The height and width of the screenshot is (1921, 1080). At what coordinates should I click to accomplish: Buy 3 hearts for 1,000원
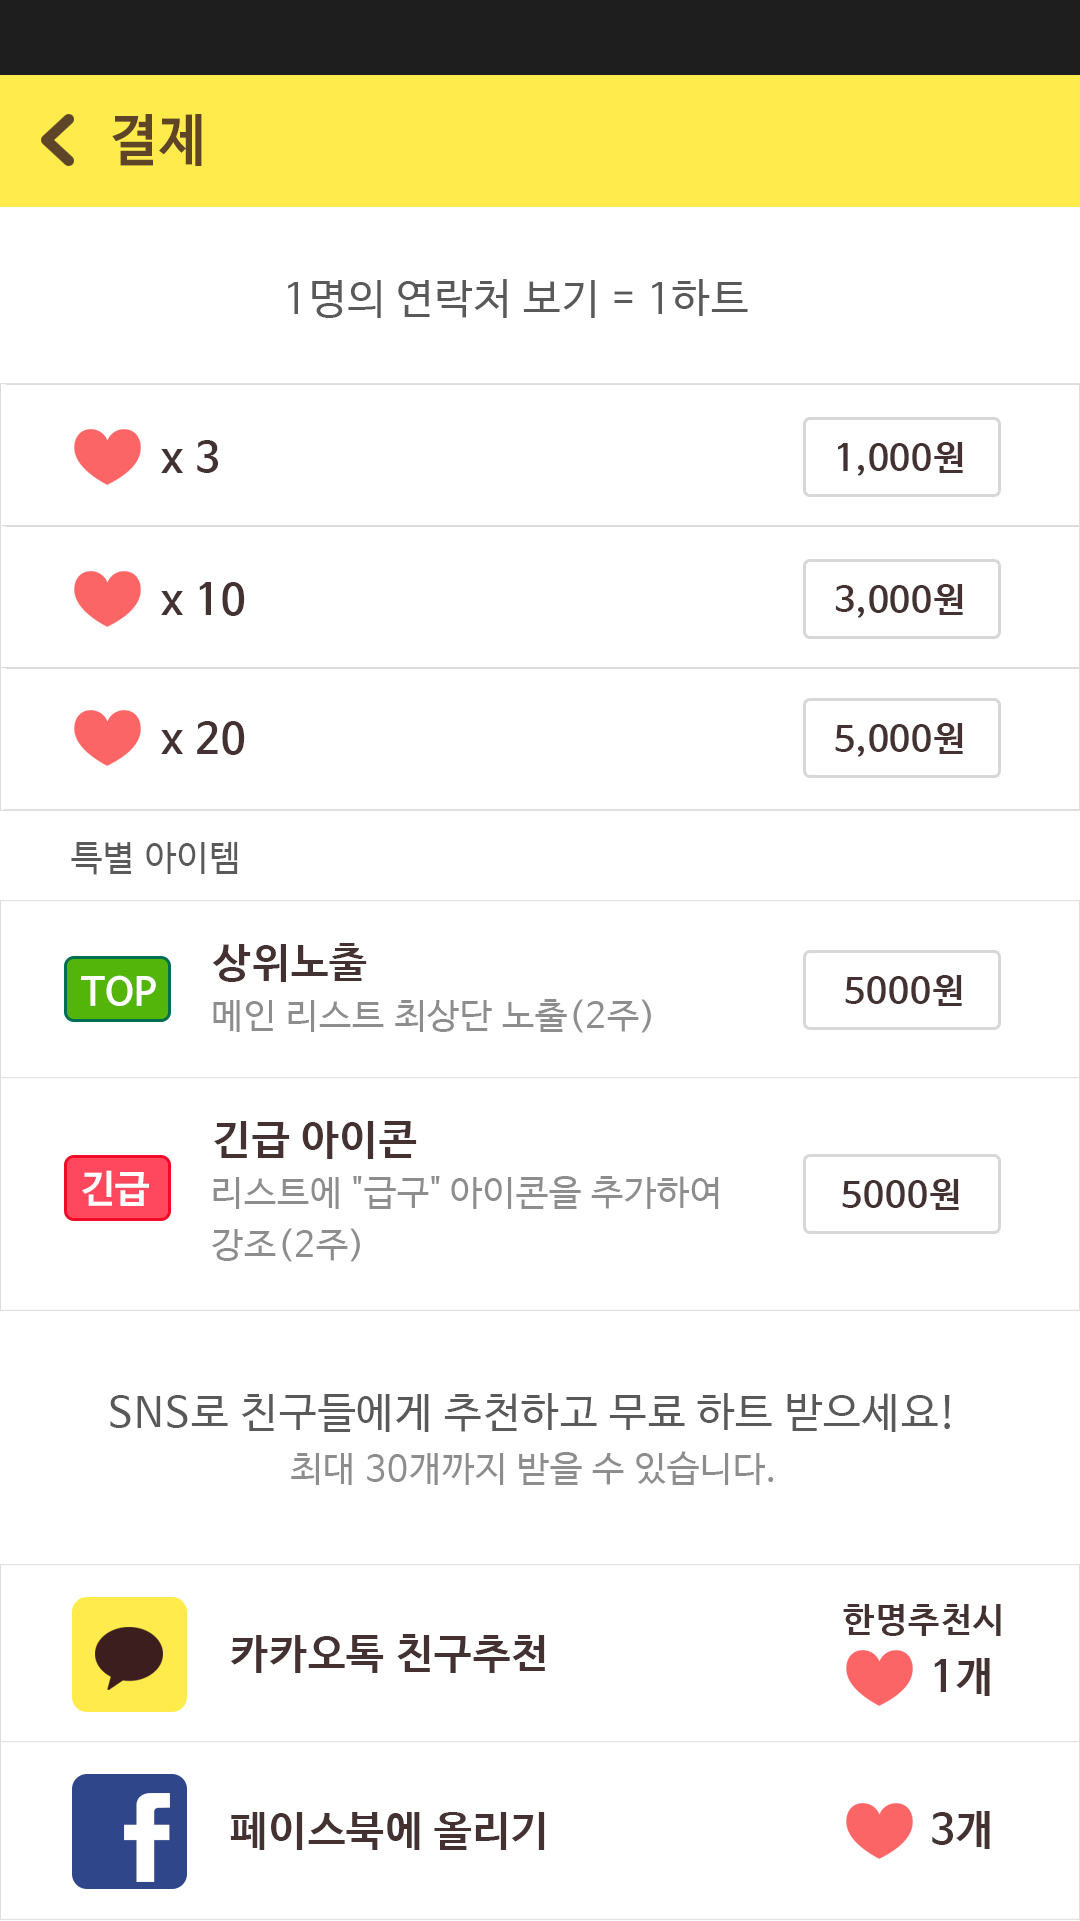pos(901,457)
